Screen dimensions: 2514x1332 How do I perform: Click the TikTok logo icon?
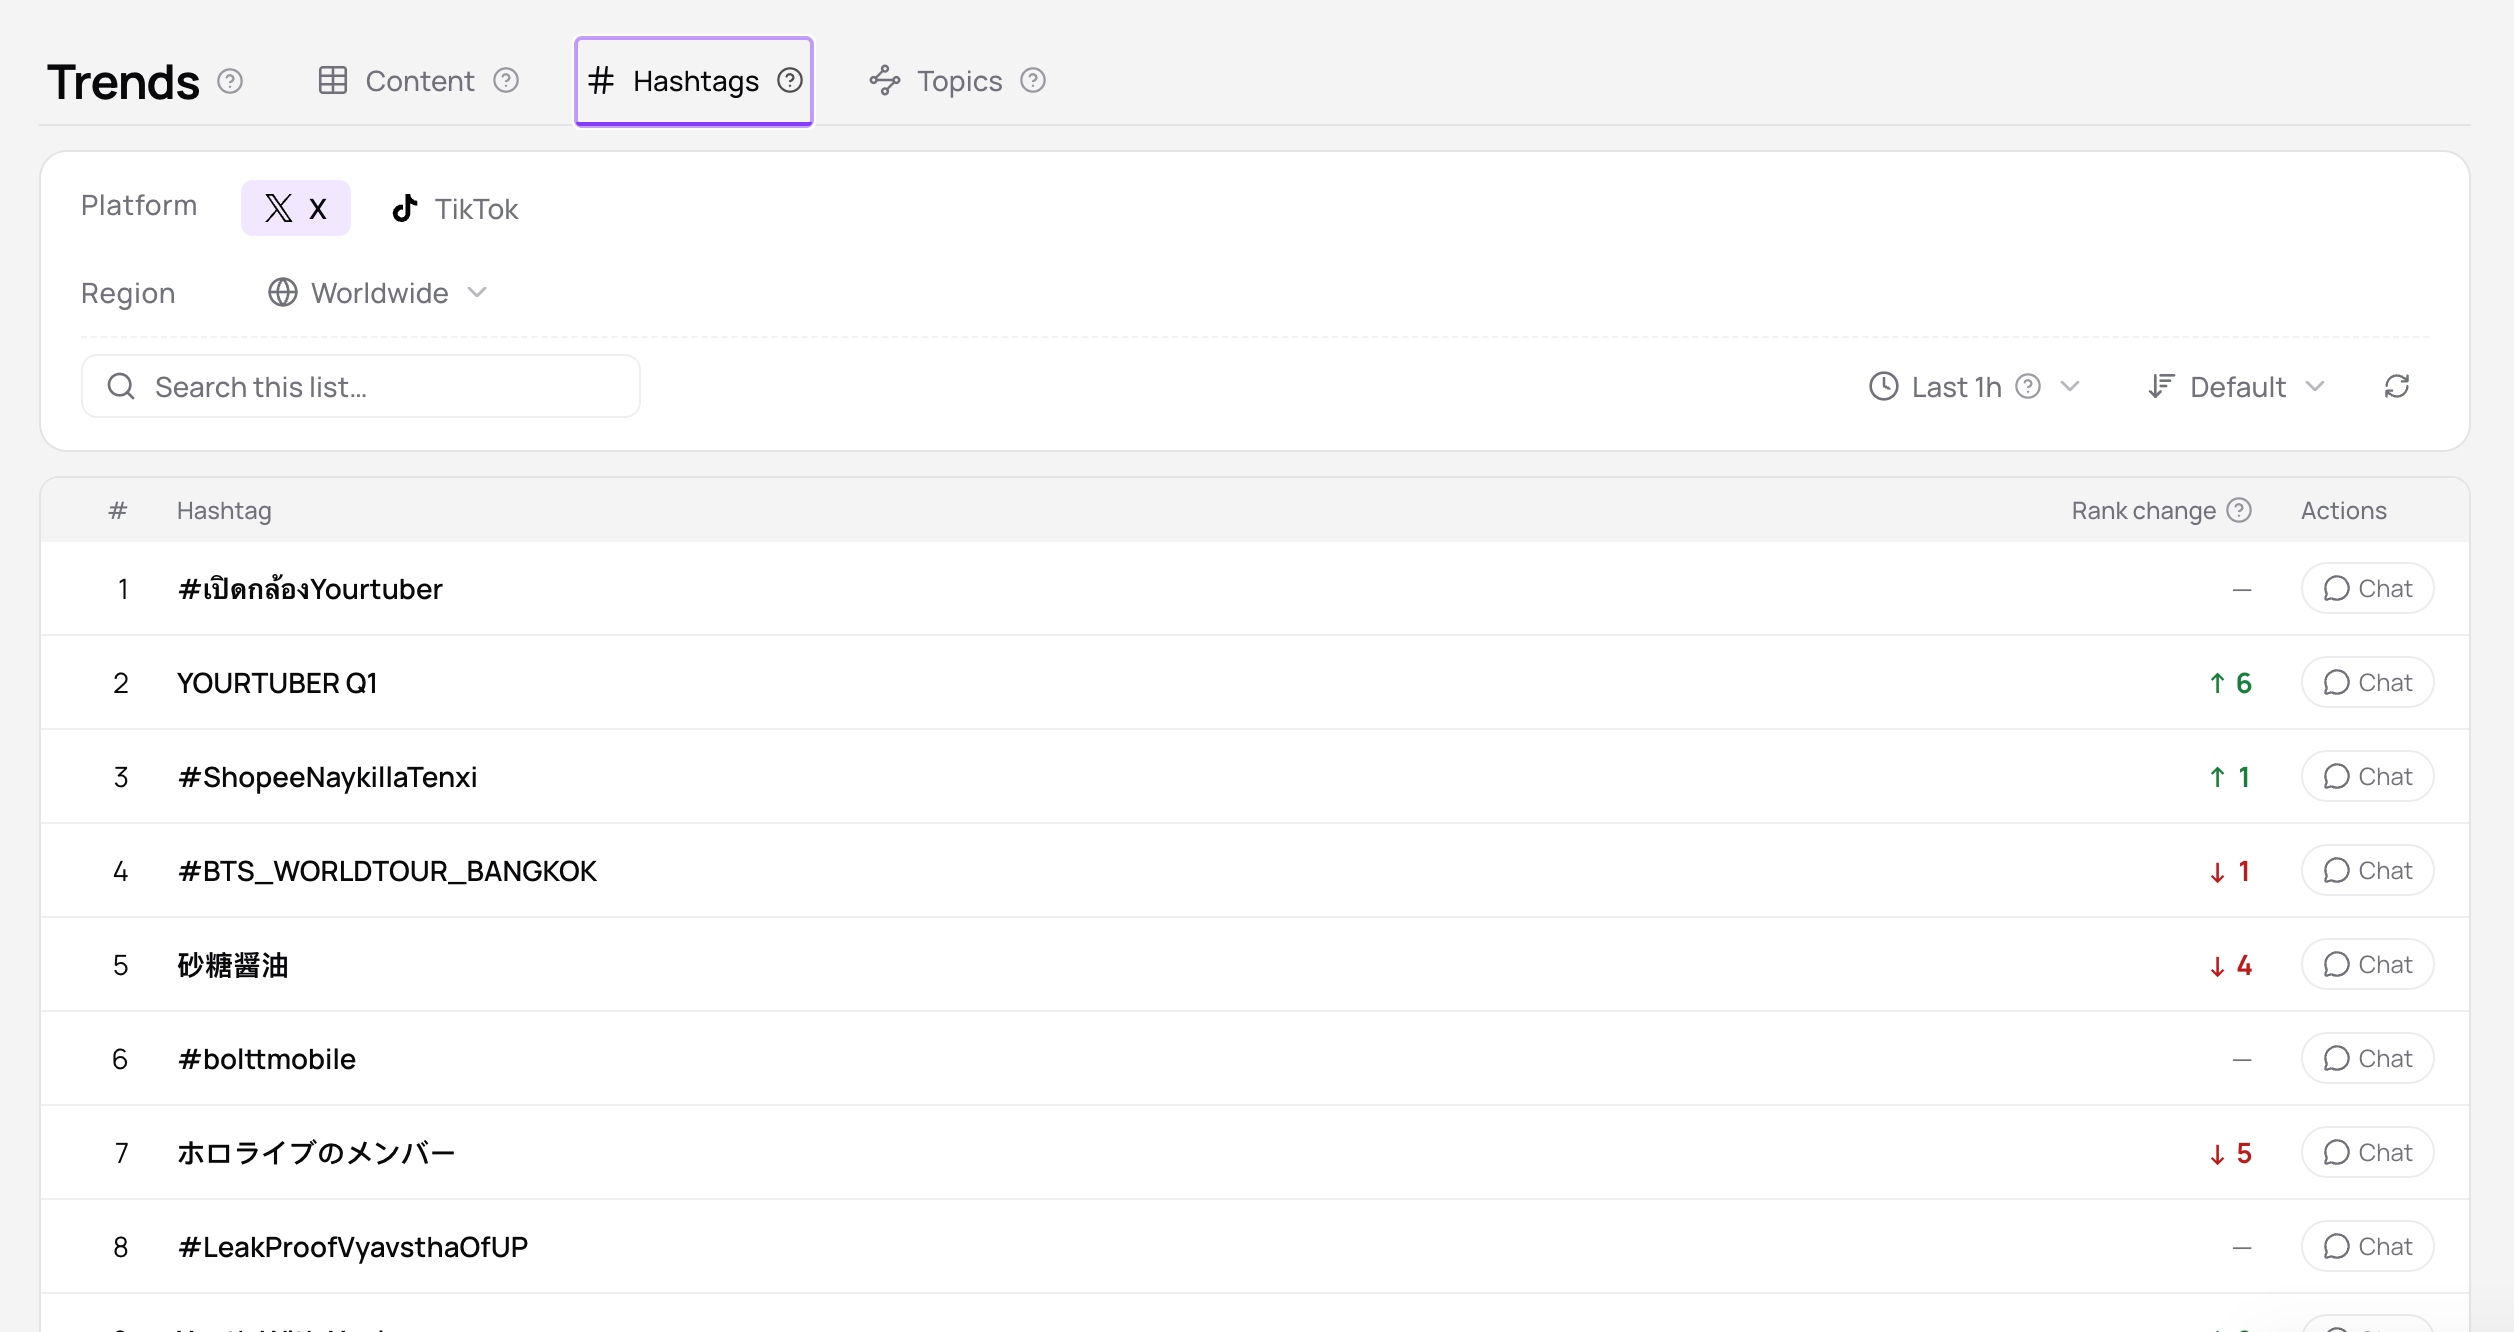coord(405,208)
